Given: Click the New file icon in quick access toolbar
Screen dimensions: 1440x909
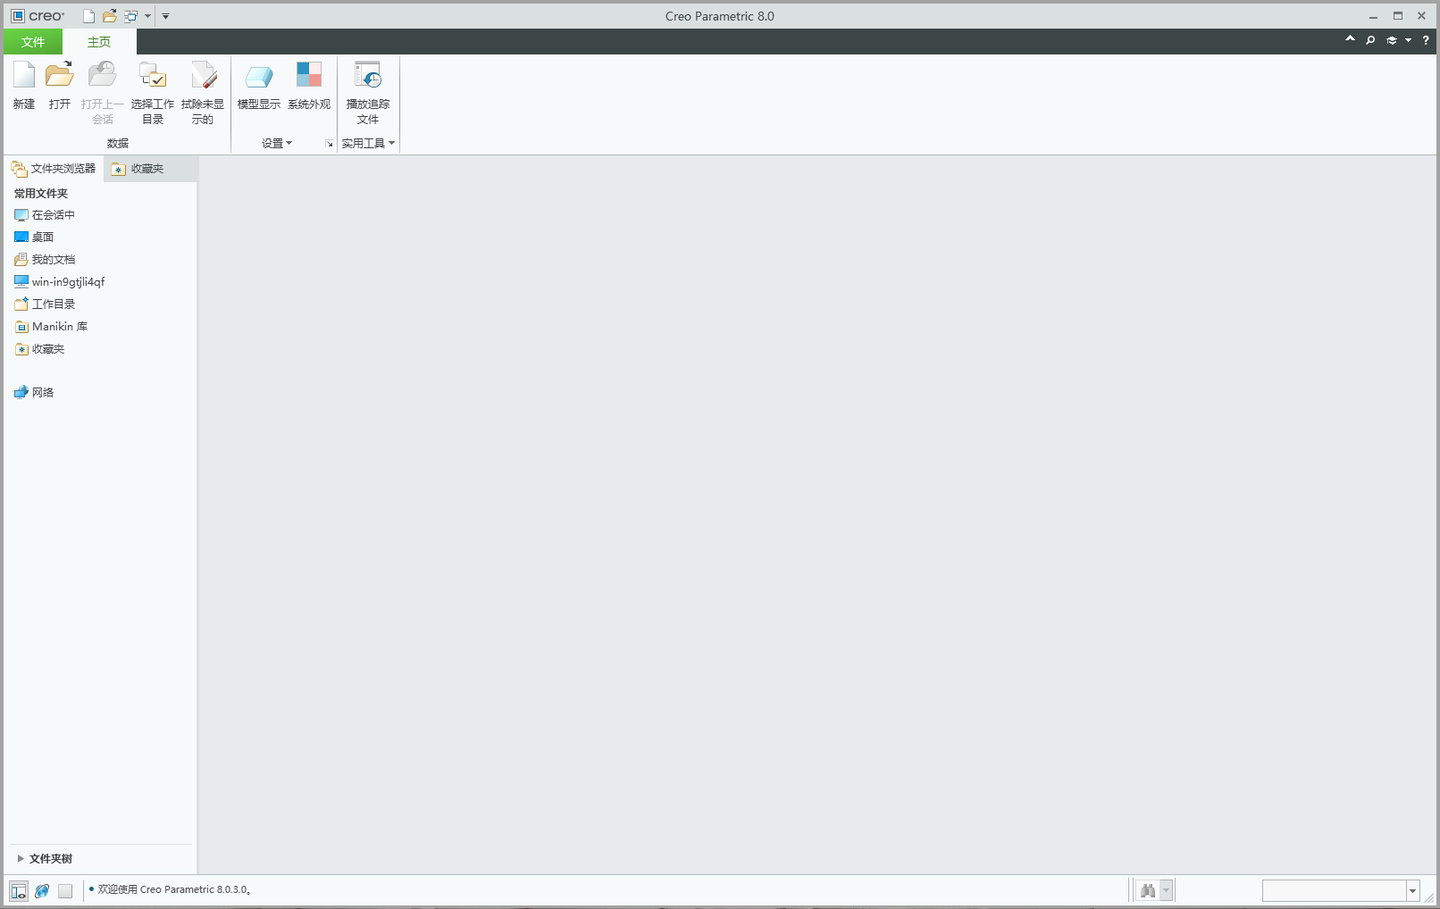Looking at the screenshot, I should click(89, 16).
